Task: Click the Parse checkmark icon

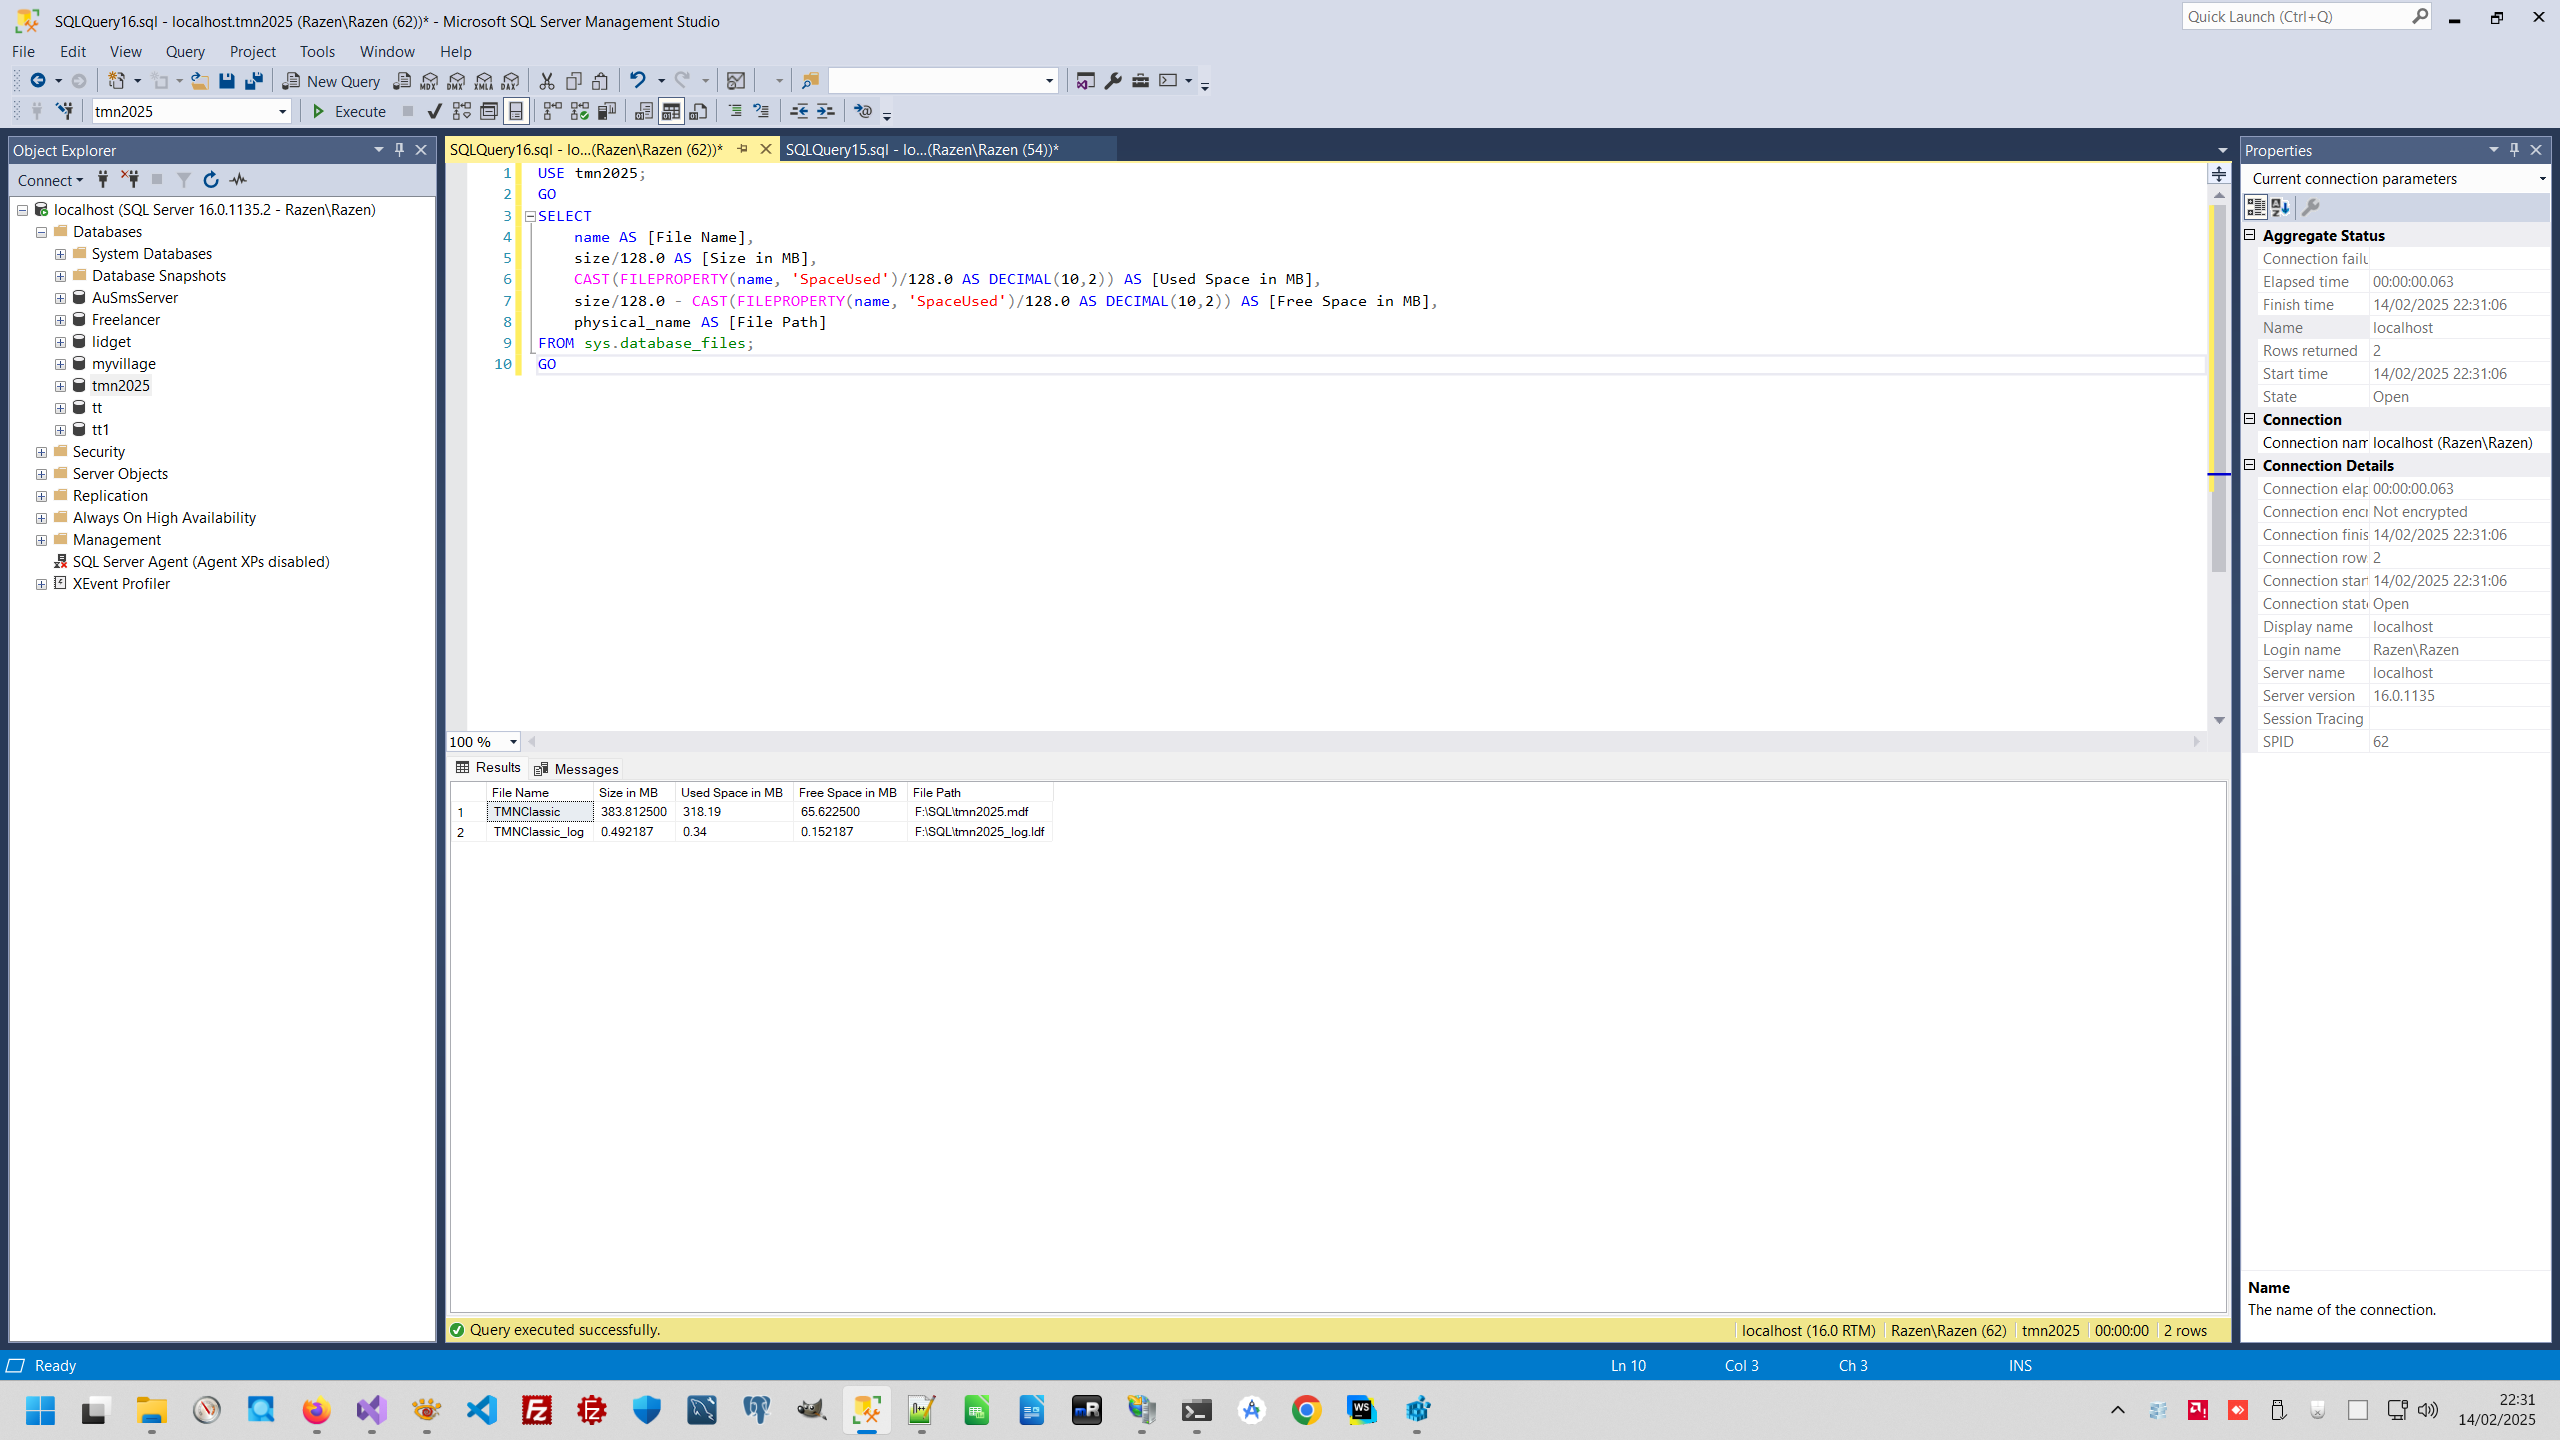Action: [x=434, y=111]
